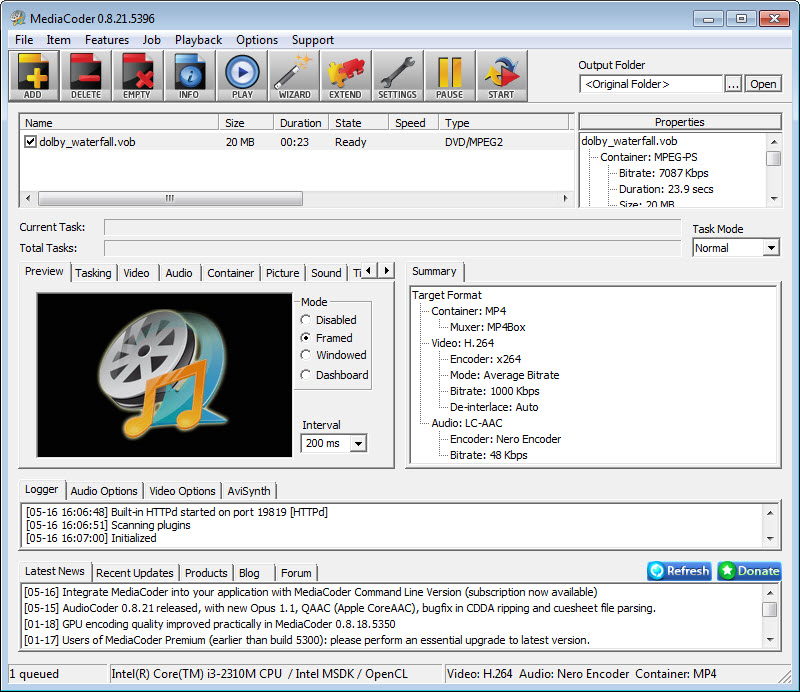Click the DELETE toolbar icon
800x692 pixels.
pos(86,76)
